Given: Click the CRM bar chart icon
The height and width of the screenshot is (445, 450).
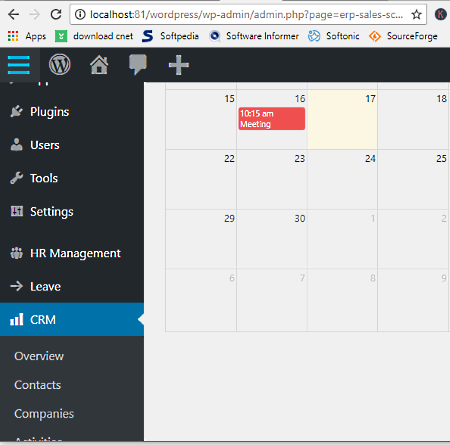Looking at the screenshot, I should [17, 319].
